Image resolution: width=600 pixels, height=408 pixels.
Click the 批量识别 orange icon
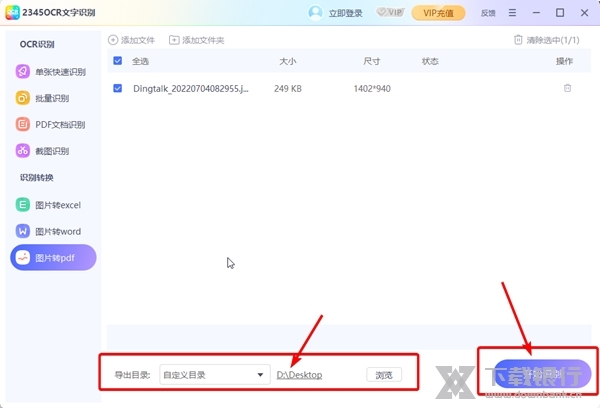pyautogui.click(x=23, y=98)
